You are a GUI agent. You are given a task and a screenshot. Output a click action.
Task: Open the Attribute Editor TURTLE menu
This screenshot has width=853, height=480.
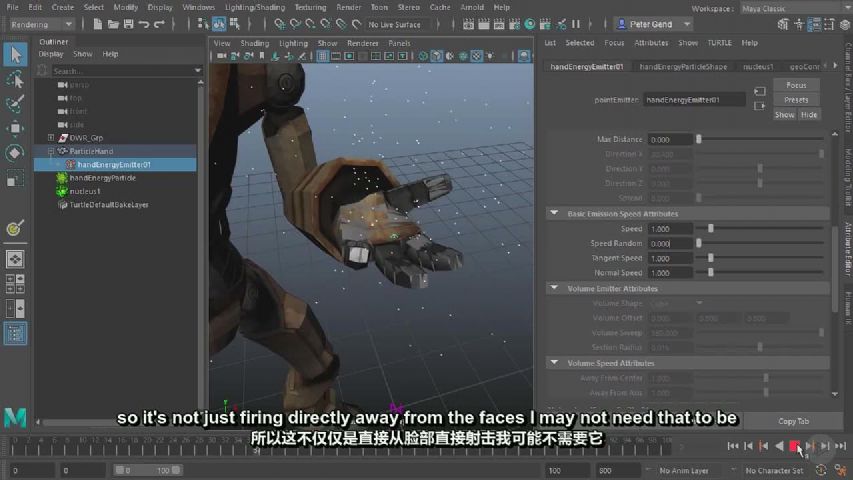click(x=719, y=42)
